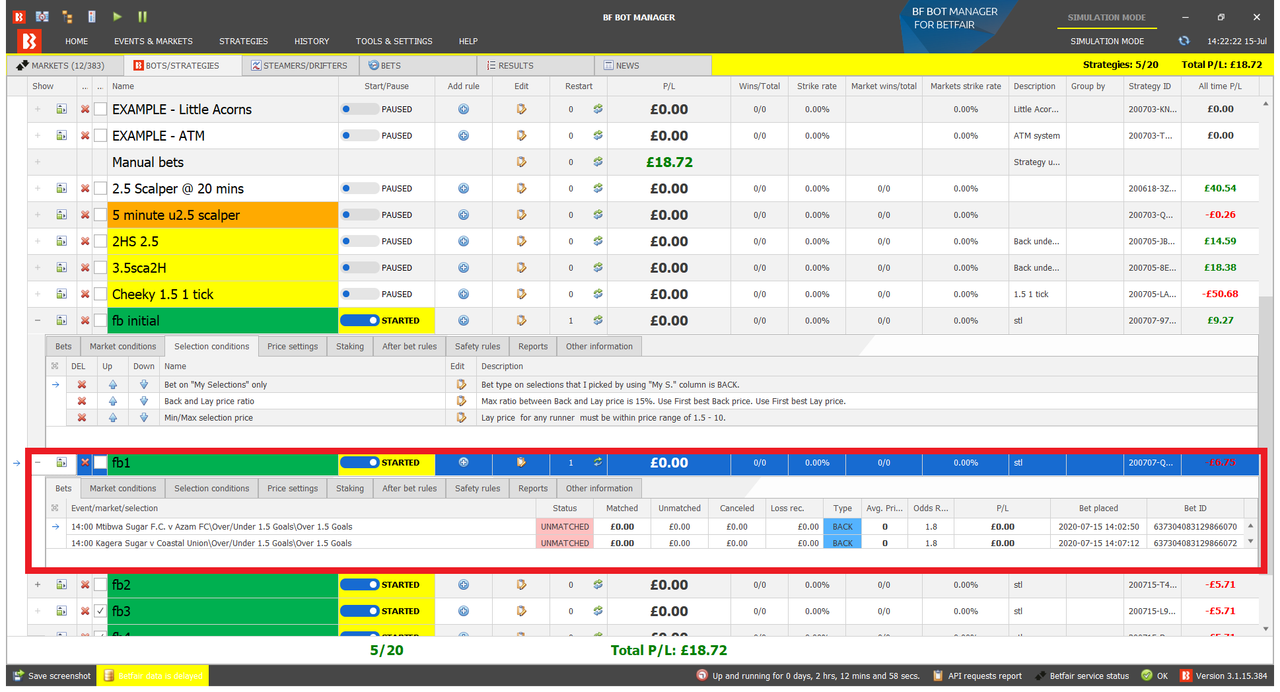Open Staking tab under fb initial

tap(350, 346)
